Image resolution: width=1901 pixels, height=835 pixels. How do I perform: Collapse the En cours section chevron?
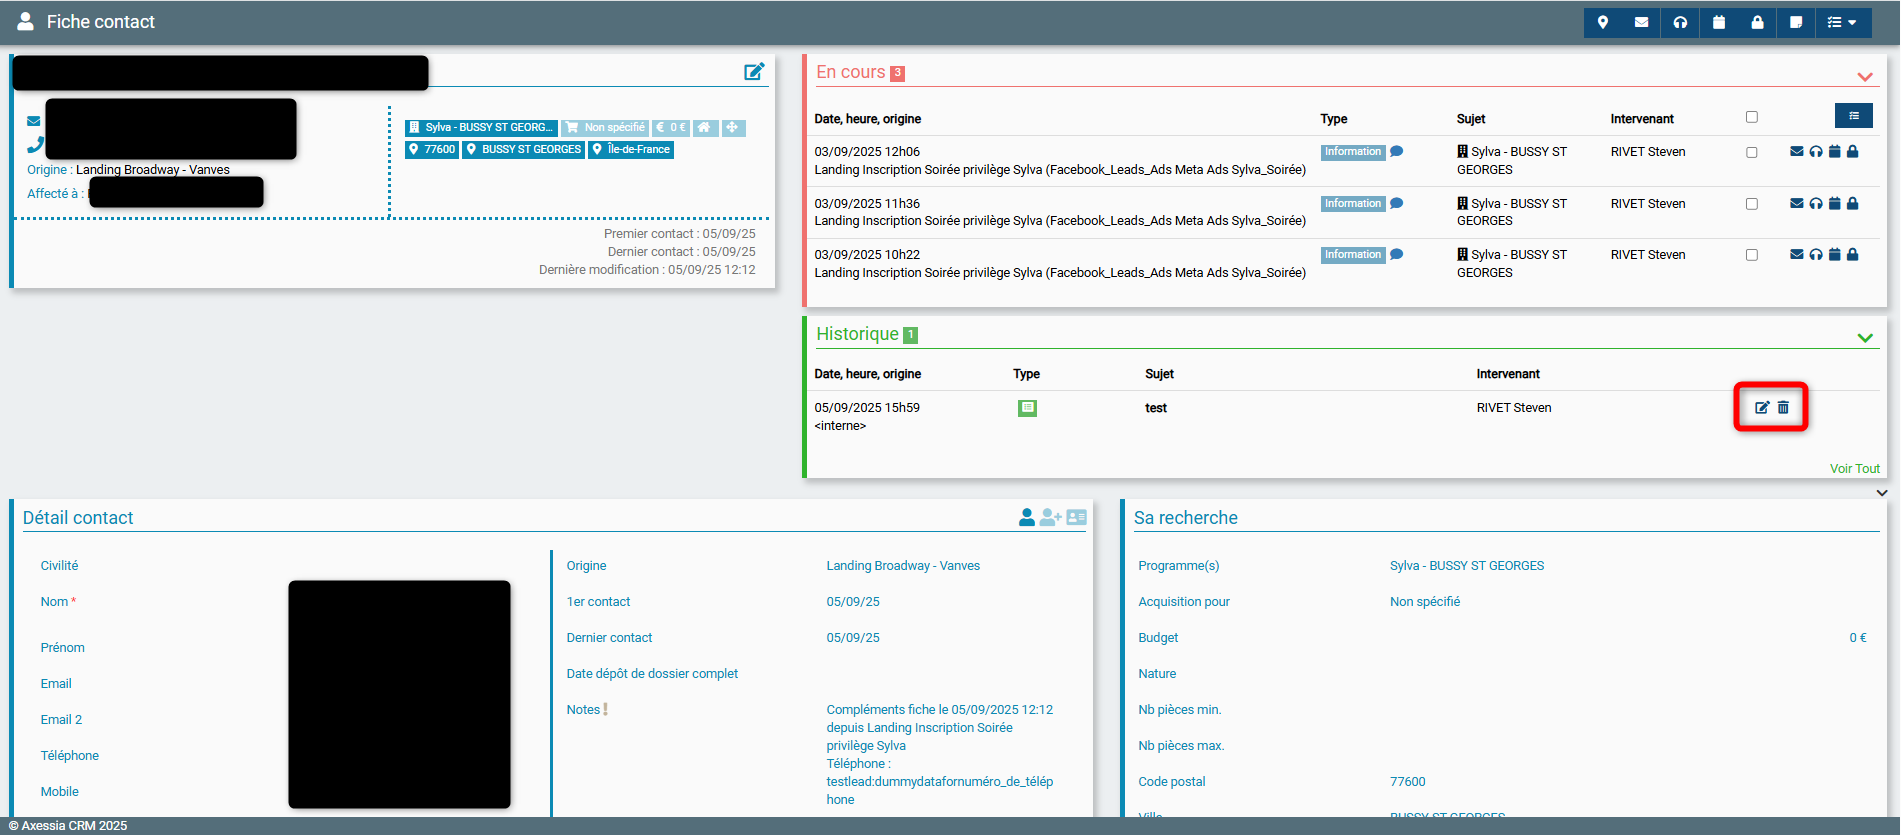(1865, 77)
